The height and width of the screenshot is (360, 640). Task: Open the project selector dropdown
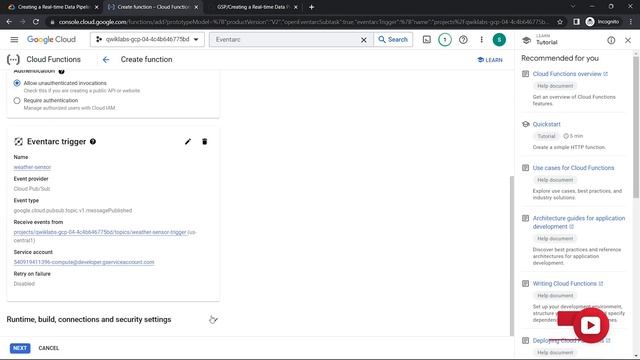tap(147, 40)
